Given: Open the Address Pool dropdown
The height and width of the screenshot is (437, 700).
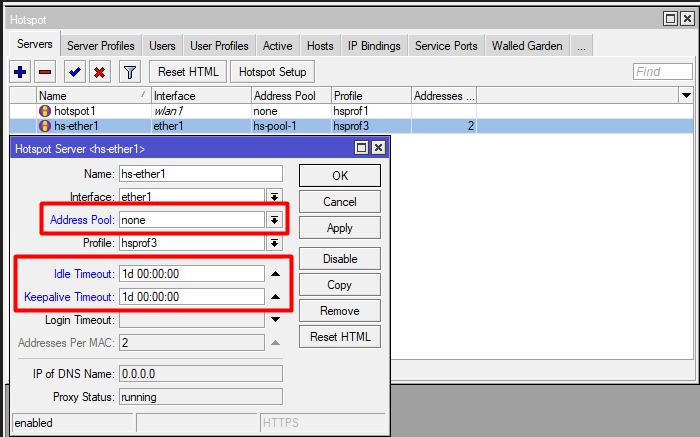Looking at the screenshot, I should pos(274,220).
